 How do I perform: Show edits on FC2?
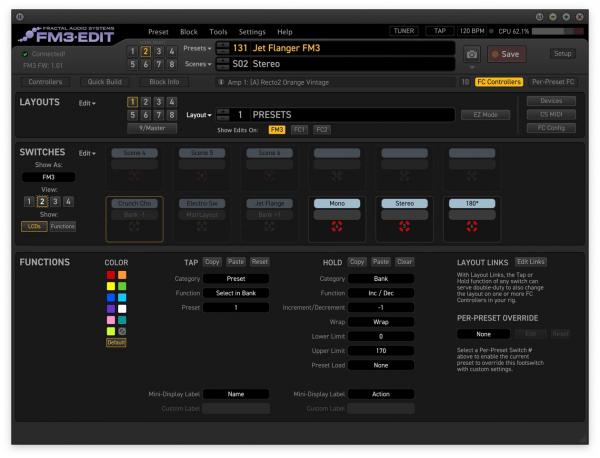[x=322, y=130]
